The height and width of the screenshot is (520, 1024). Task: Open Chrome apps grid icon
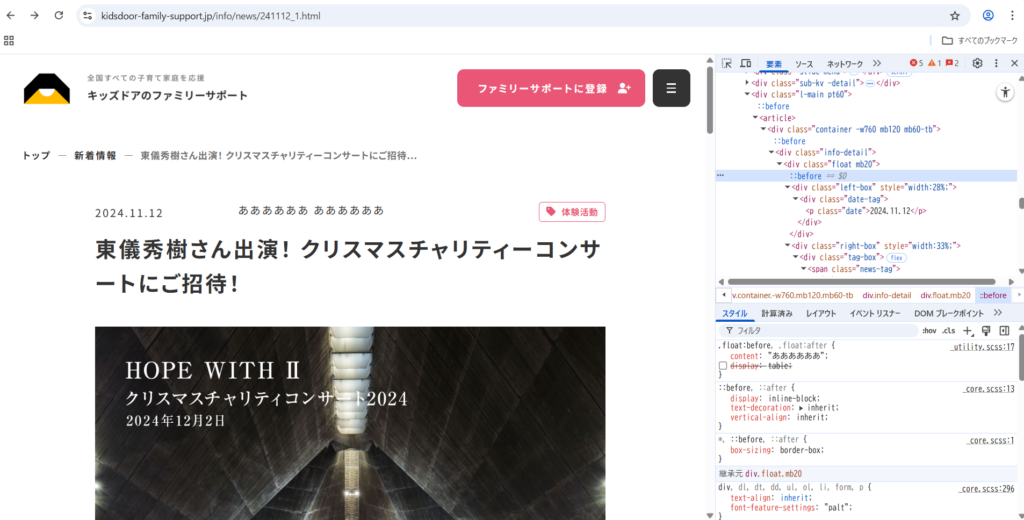click(x=9, y=40)
